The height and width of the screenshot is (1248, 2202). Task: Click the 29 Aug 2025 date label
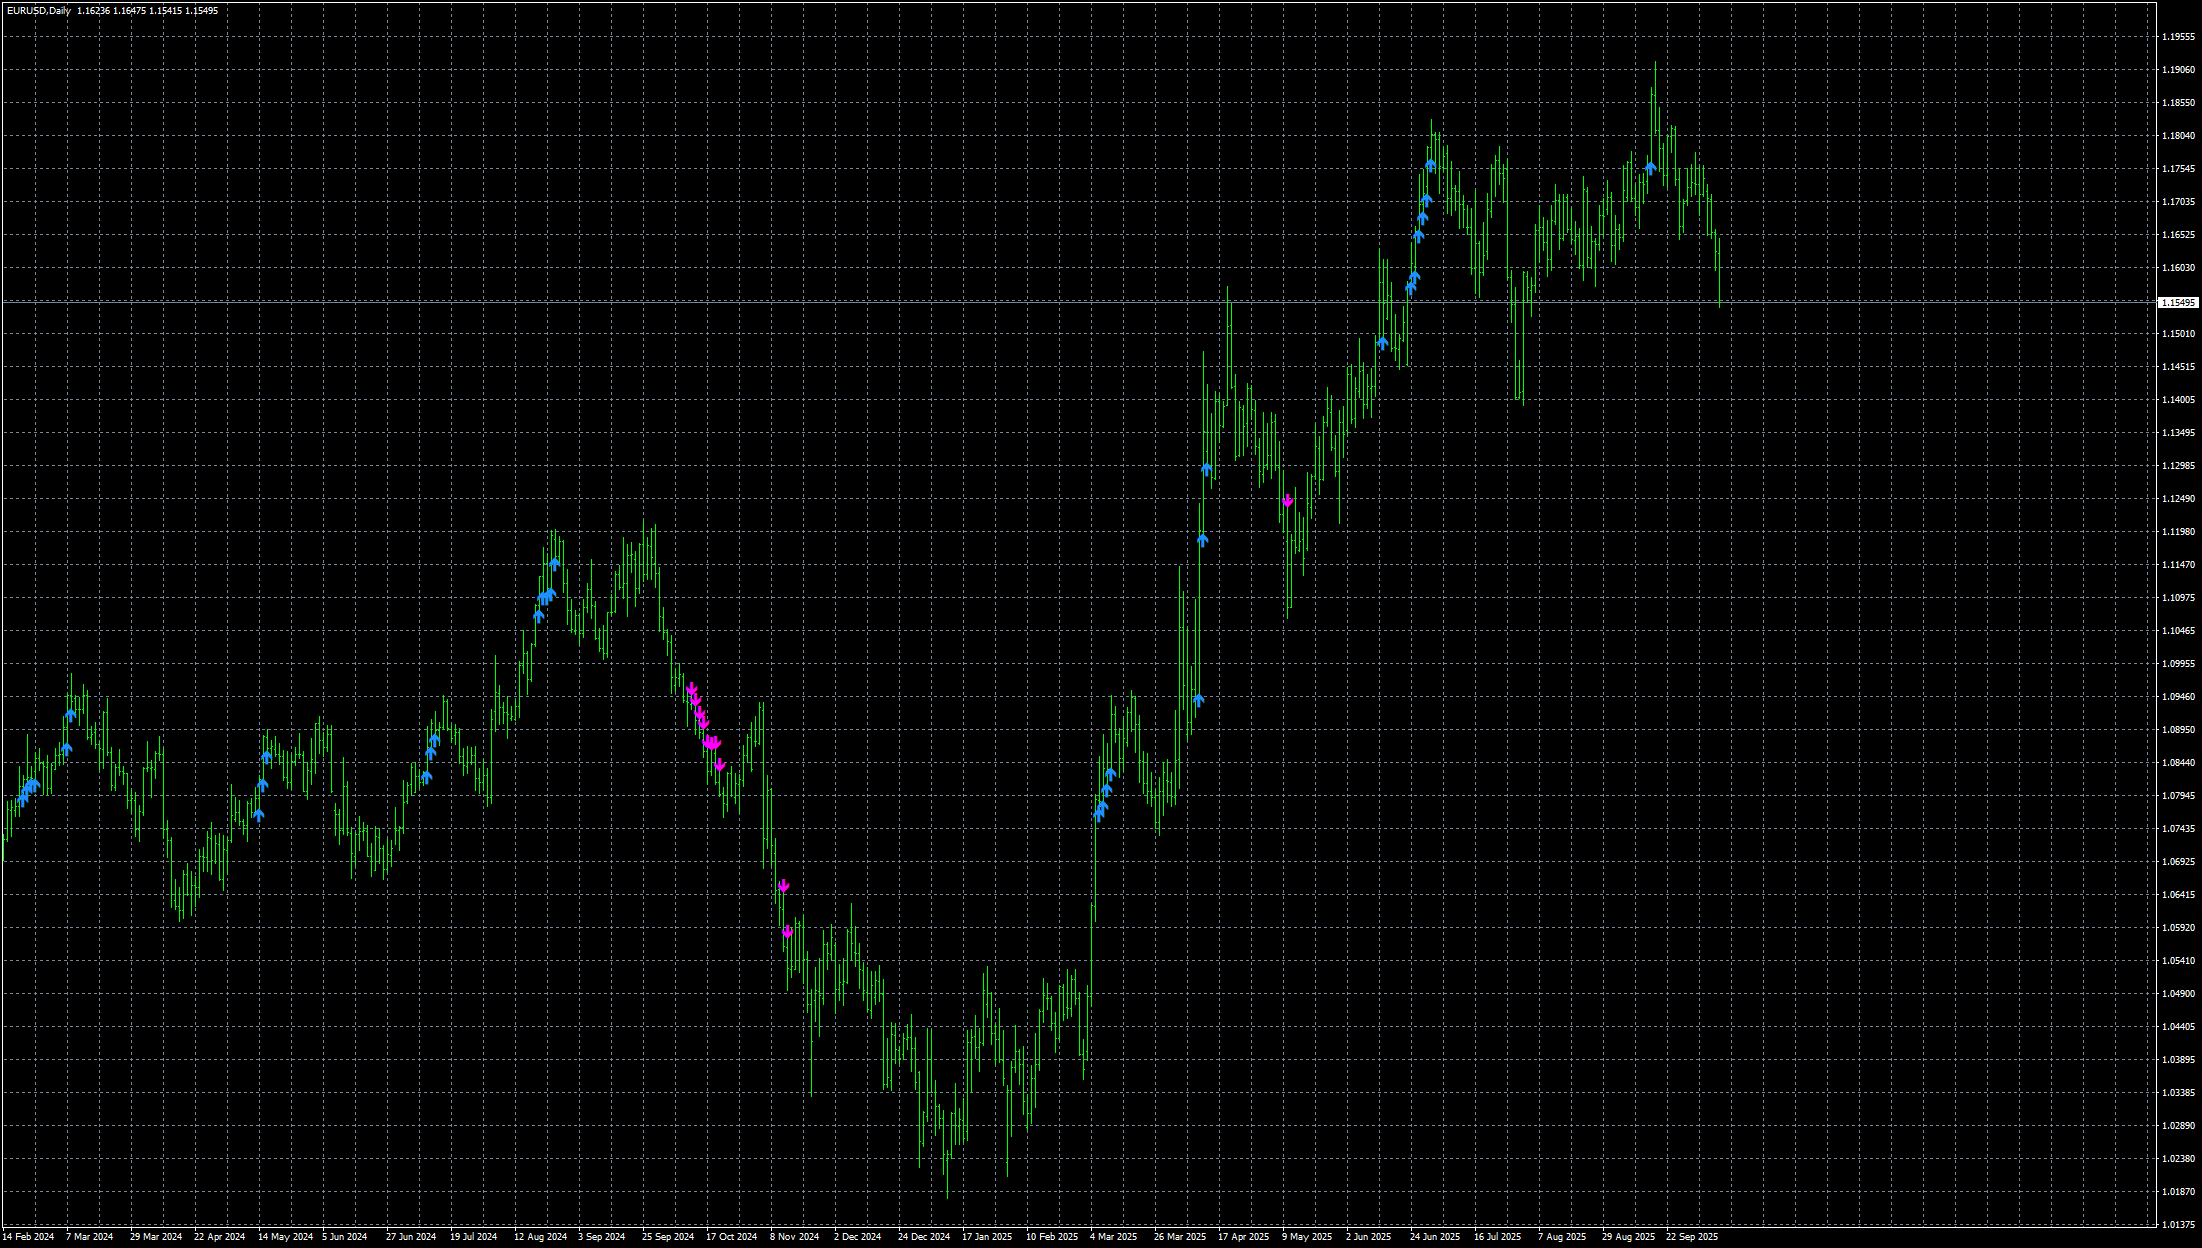point(1628,1237)
